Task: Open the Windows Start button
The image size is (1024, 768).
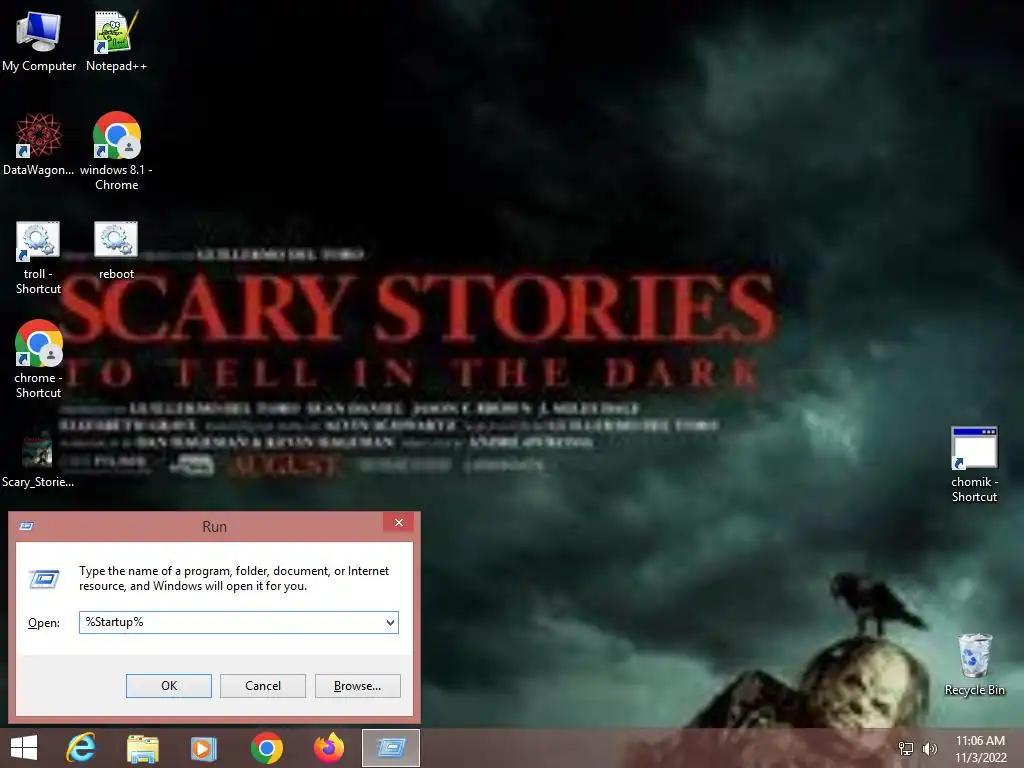Action: coord(24,748)
